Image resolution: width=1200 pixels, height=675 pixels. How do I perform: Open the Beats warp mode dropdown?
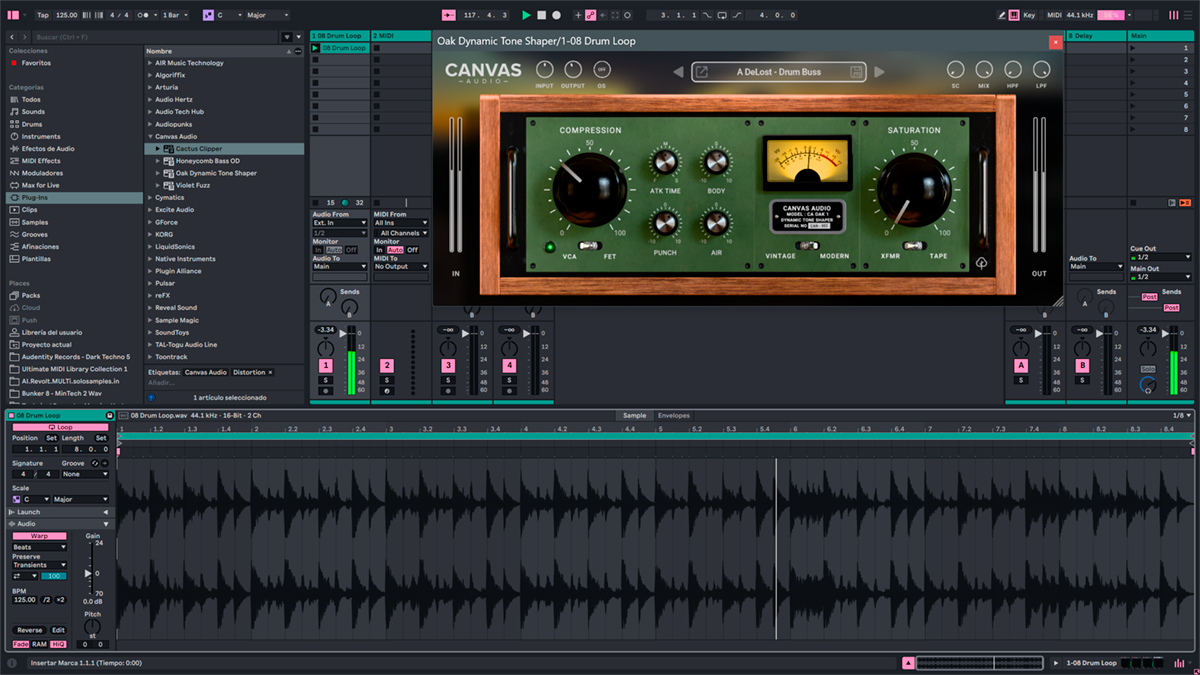(x=40, y=547)
